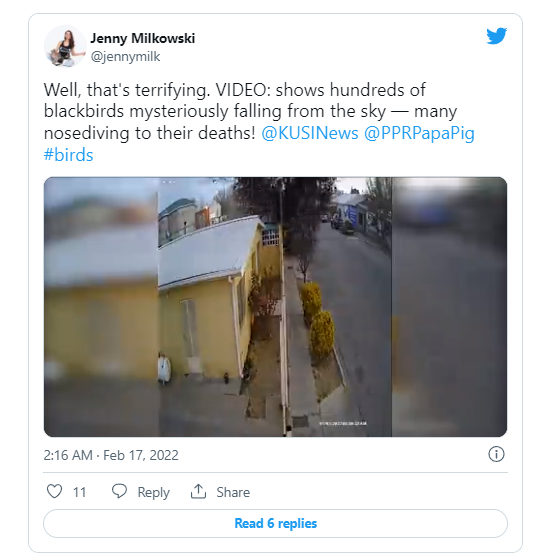
Task: Click the Reply text label
Action: click(x=154, y=492)
